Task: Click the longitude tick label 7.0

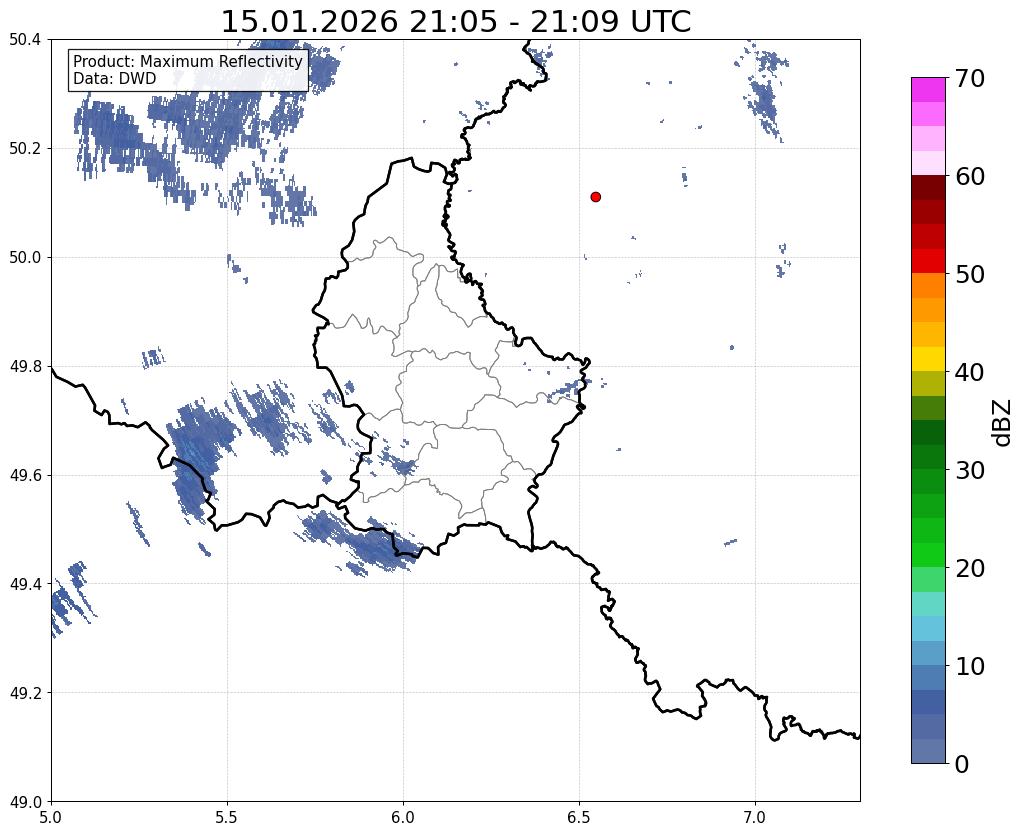Action: point(755,818)
